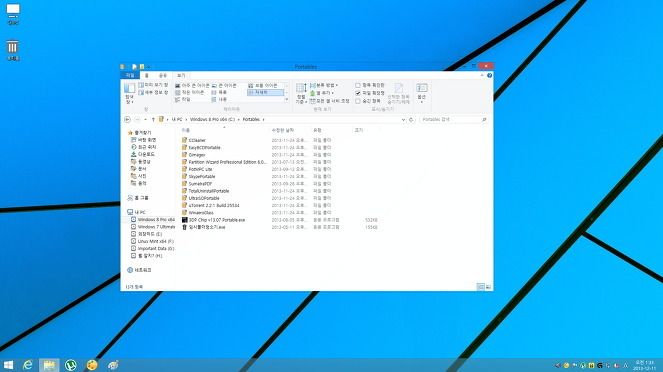Enable the Hidden items checkbox
Image resolution: width=663 pixels, height=372 pixels.
click(358, 101)
